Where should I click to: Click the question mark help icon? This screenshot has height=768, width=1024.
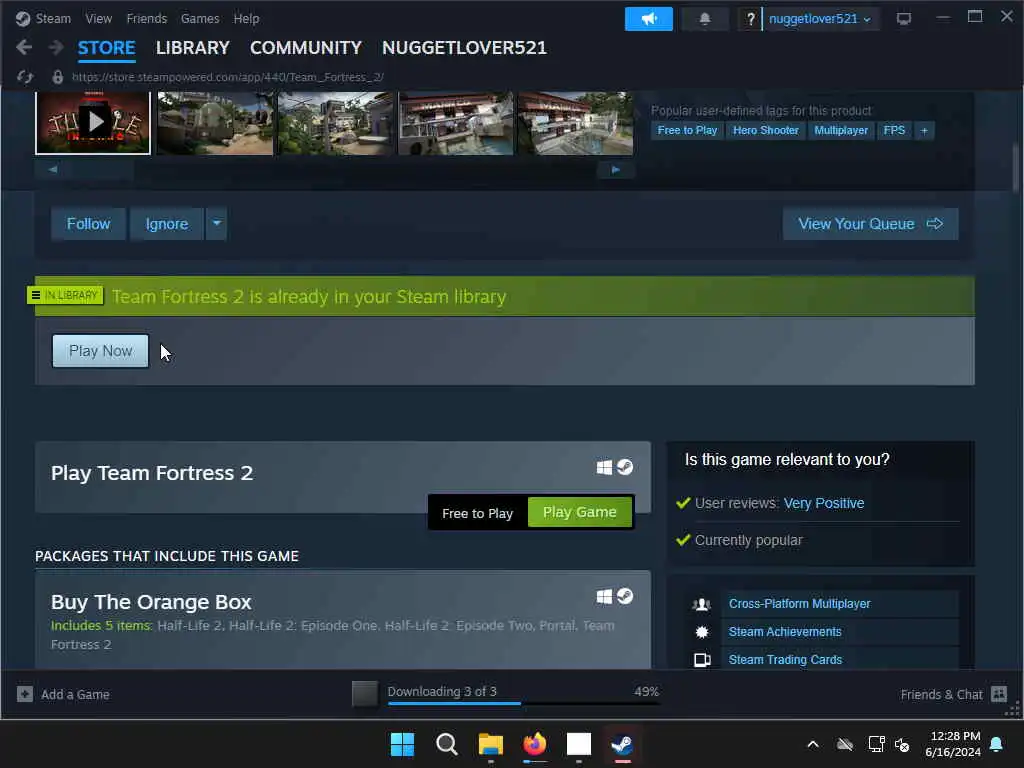[x=750, y=18]
